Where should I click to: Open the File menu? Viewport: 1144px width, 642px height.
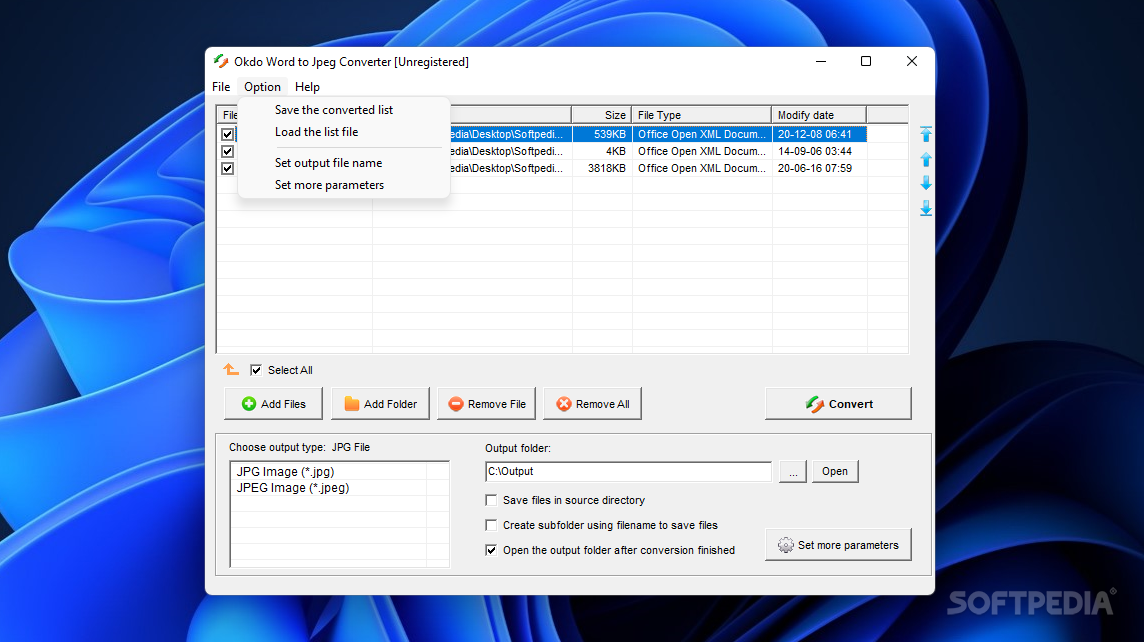pyautogui.click(x=221, y=87)
